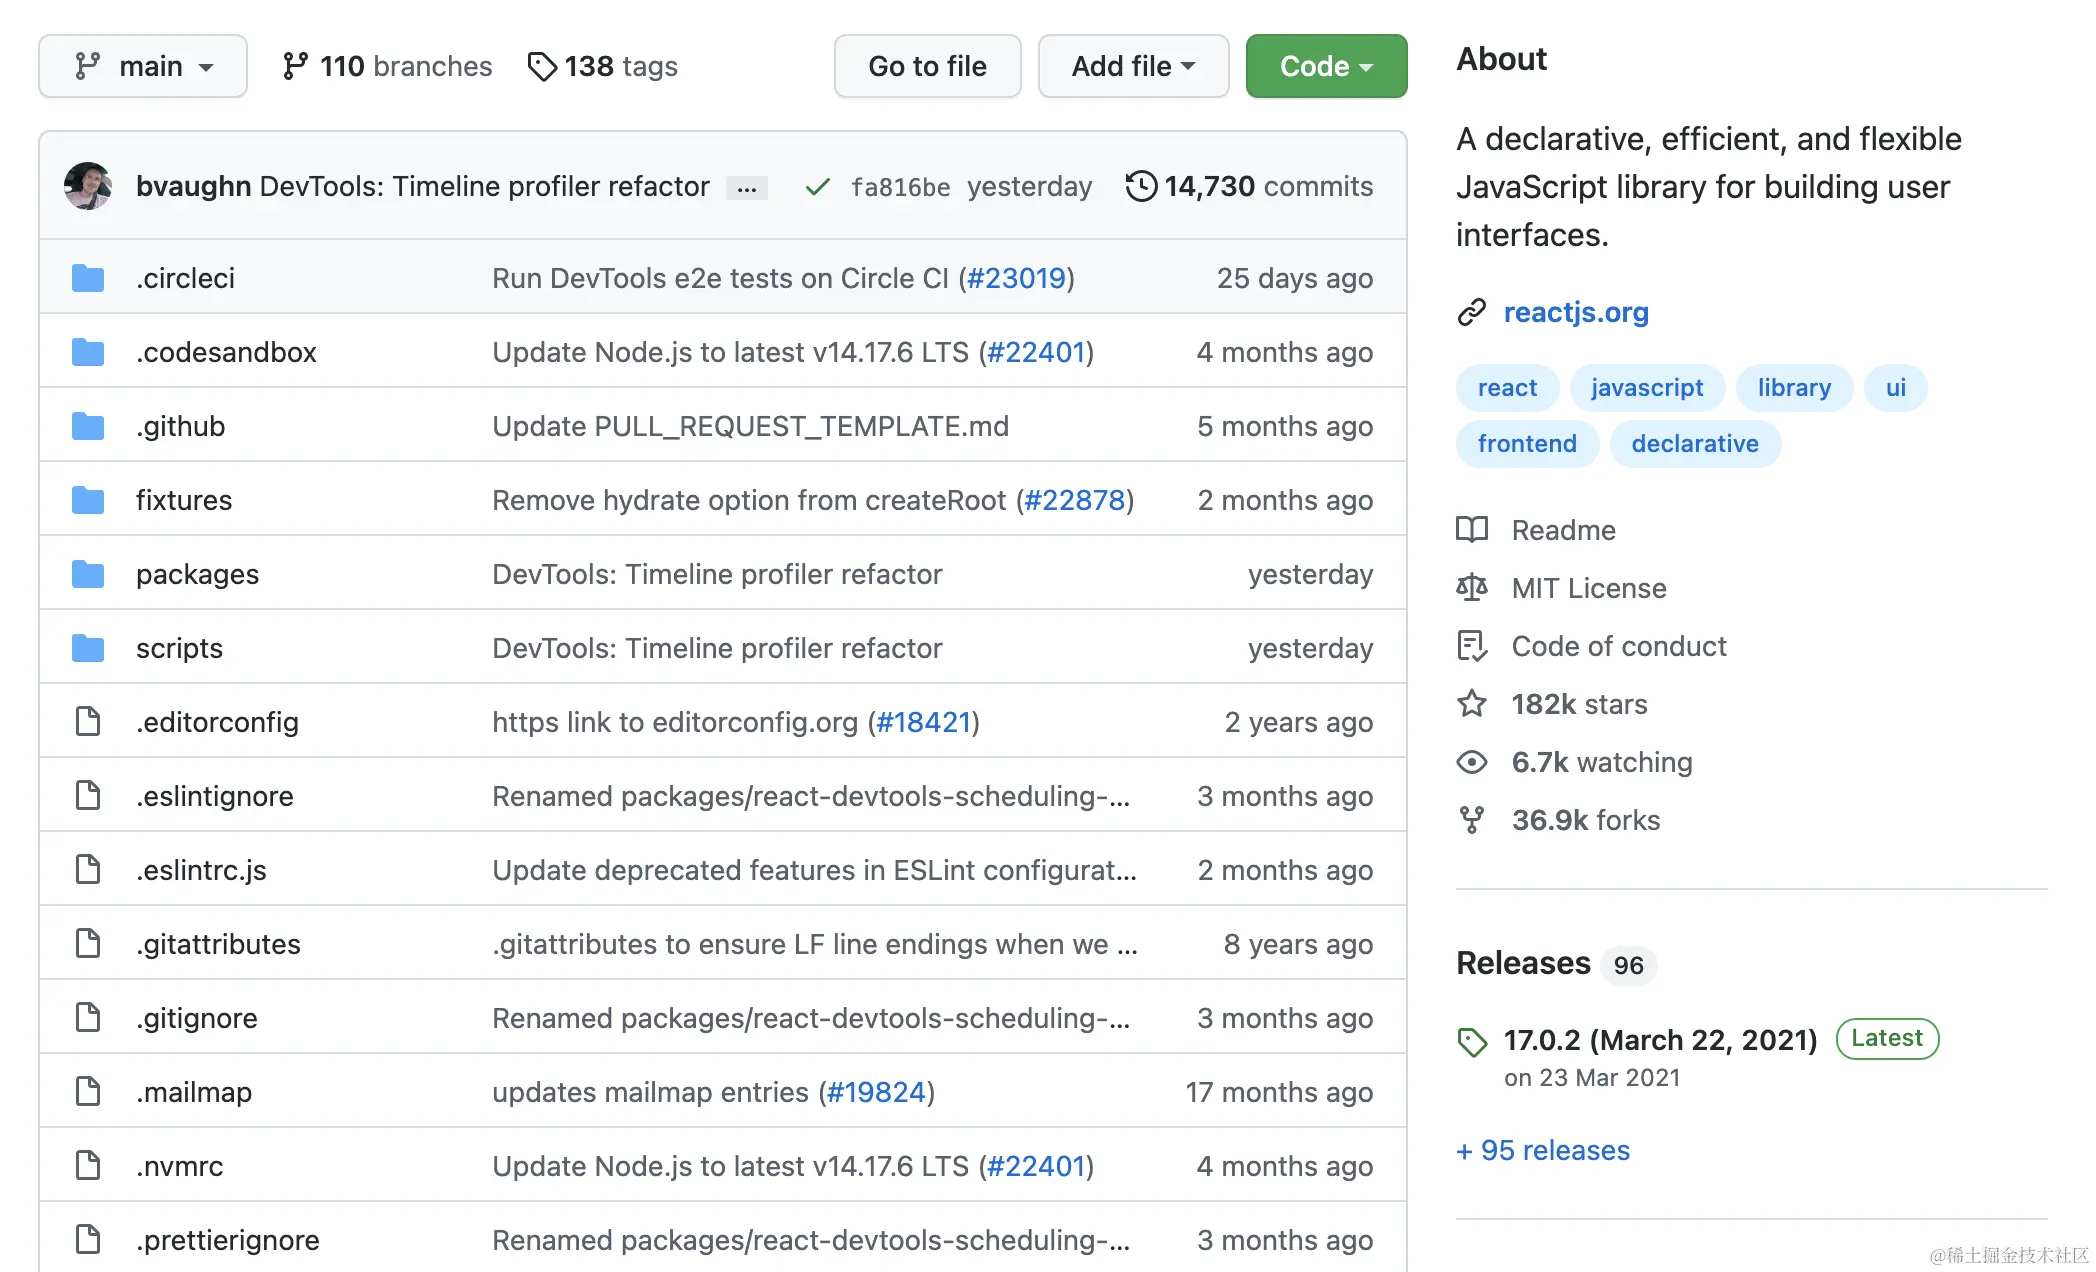The image size is (2096, 1272).
Task: Open the .mailmap file name
Action: [194, 1092]
